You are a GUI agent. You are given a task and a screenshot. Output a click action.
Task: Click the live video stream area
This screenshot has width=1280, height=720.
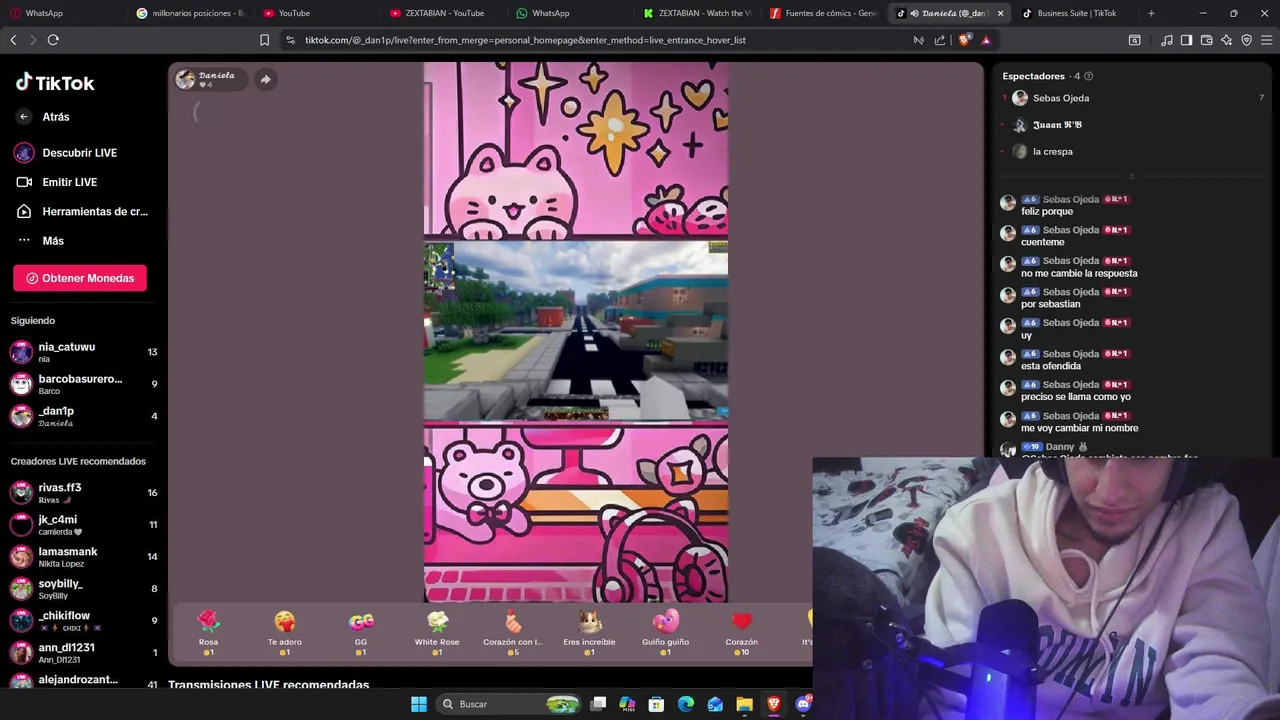click(576, 332)
